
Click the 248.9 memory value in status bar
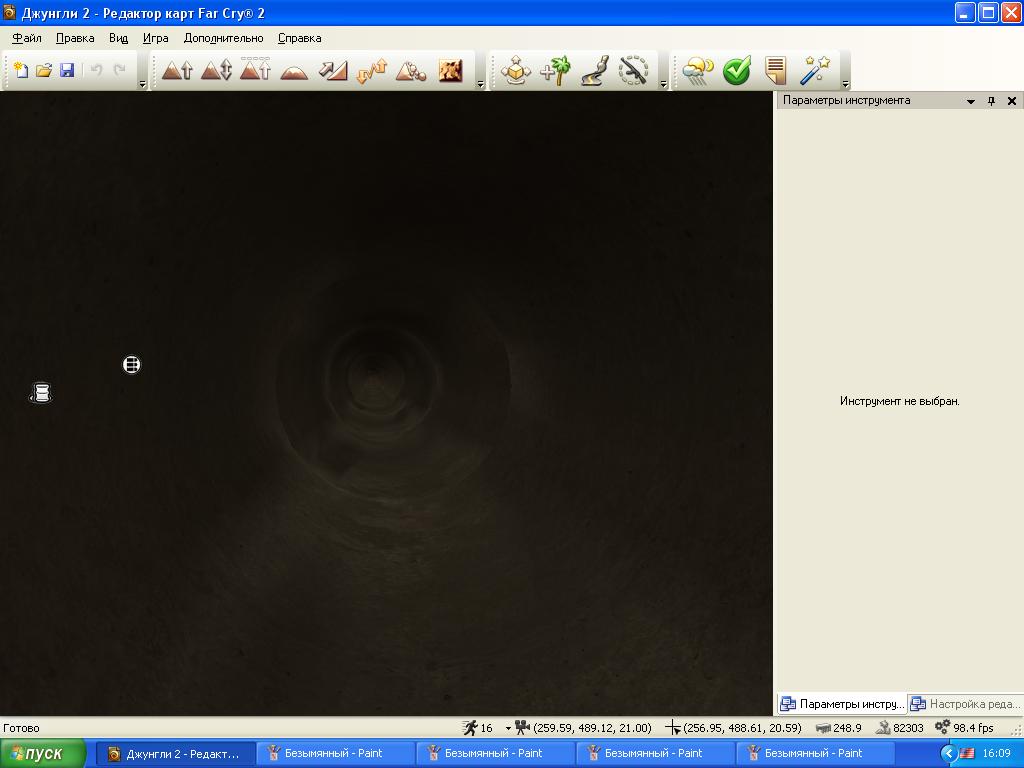pyautogui.click(x=847, y=728)
